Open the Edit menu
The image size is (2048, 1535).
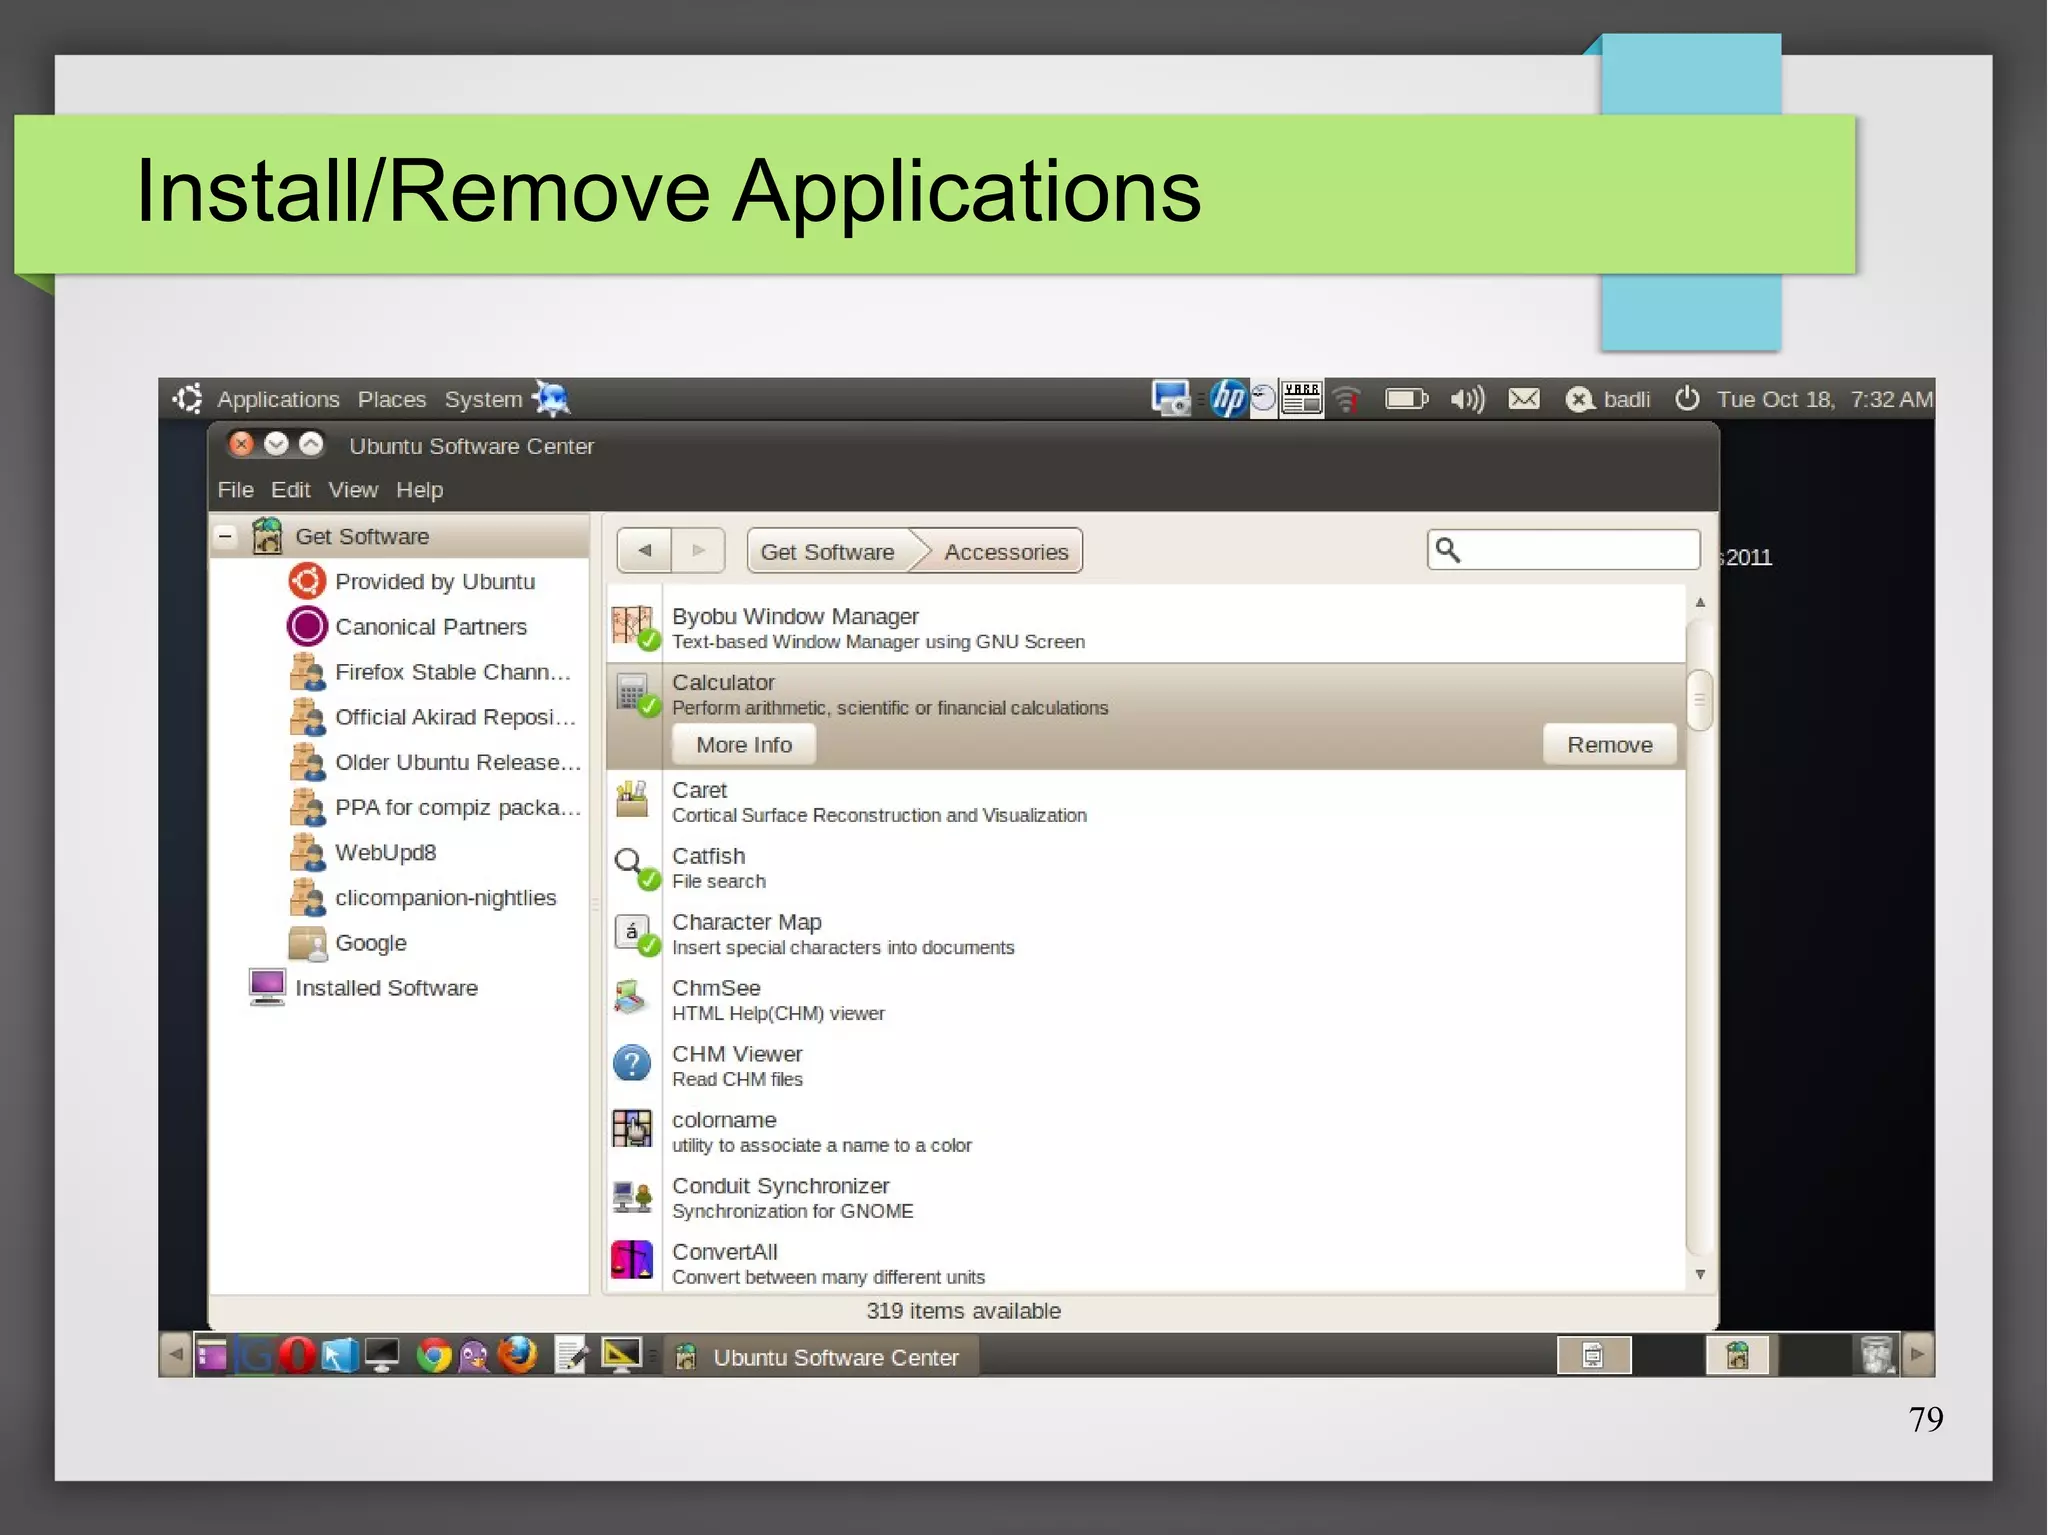click(291, 490)
